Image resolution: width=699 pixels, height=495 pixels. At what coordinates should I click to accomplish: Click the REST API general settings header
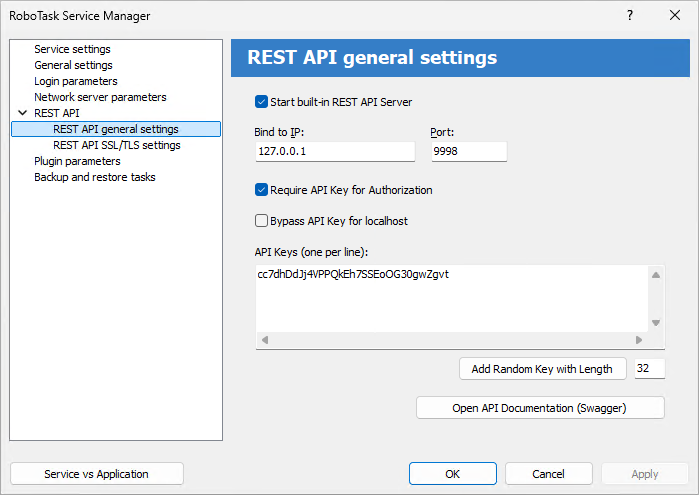(461, 58)
